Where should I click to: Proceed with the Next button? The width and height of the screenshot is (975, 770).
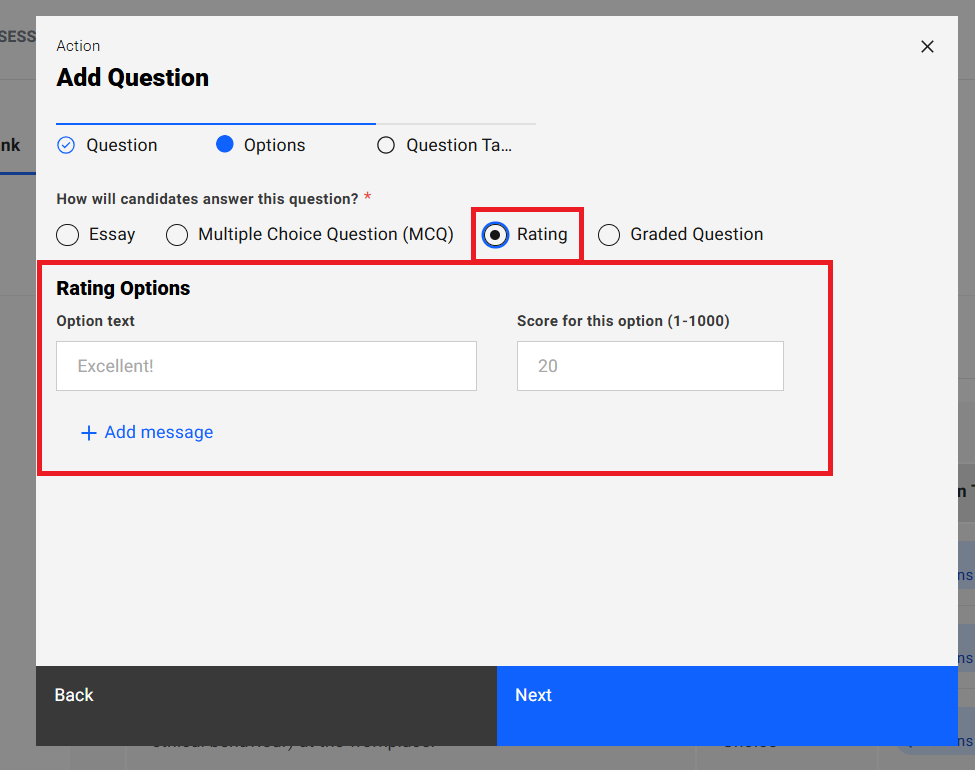726,695
